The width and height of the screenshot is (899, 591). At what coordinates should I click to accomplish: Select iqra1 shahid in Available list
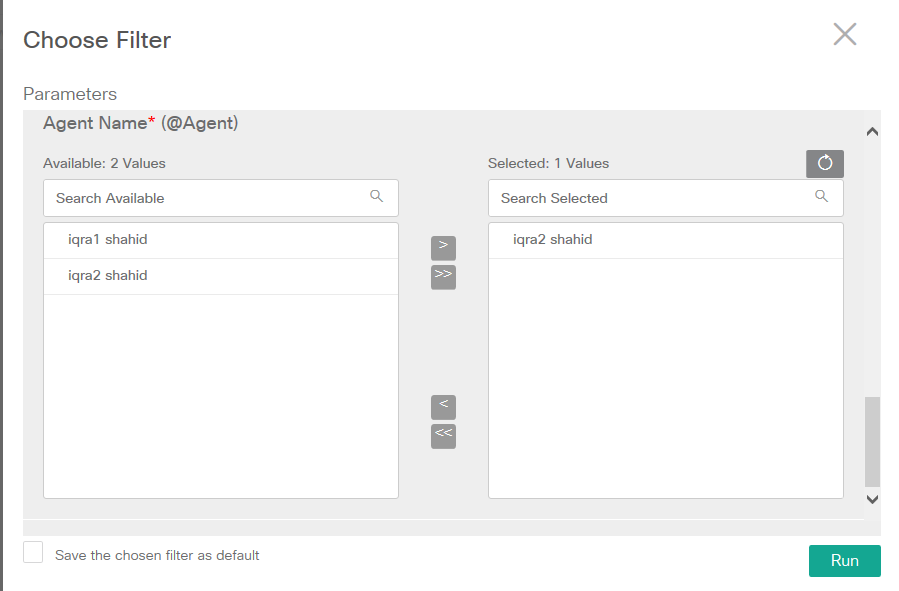point(108,240)
